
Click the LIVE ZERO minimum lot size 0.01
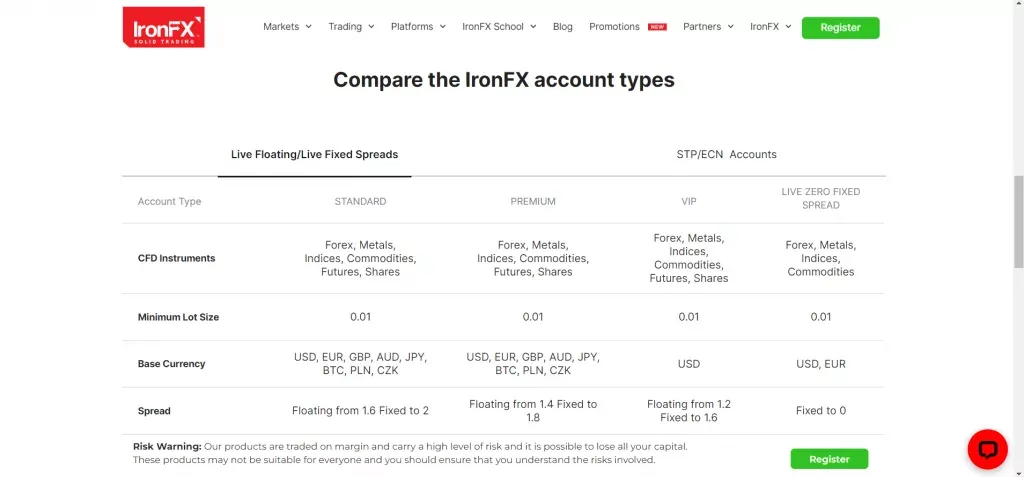tap(821, 317)
